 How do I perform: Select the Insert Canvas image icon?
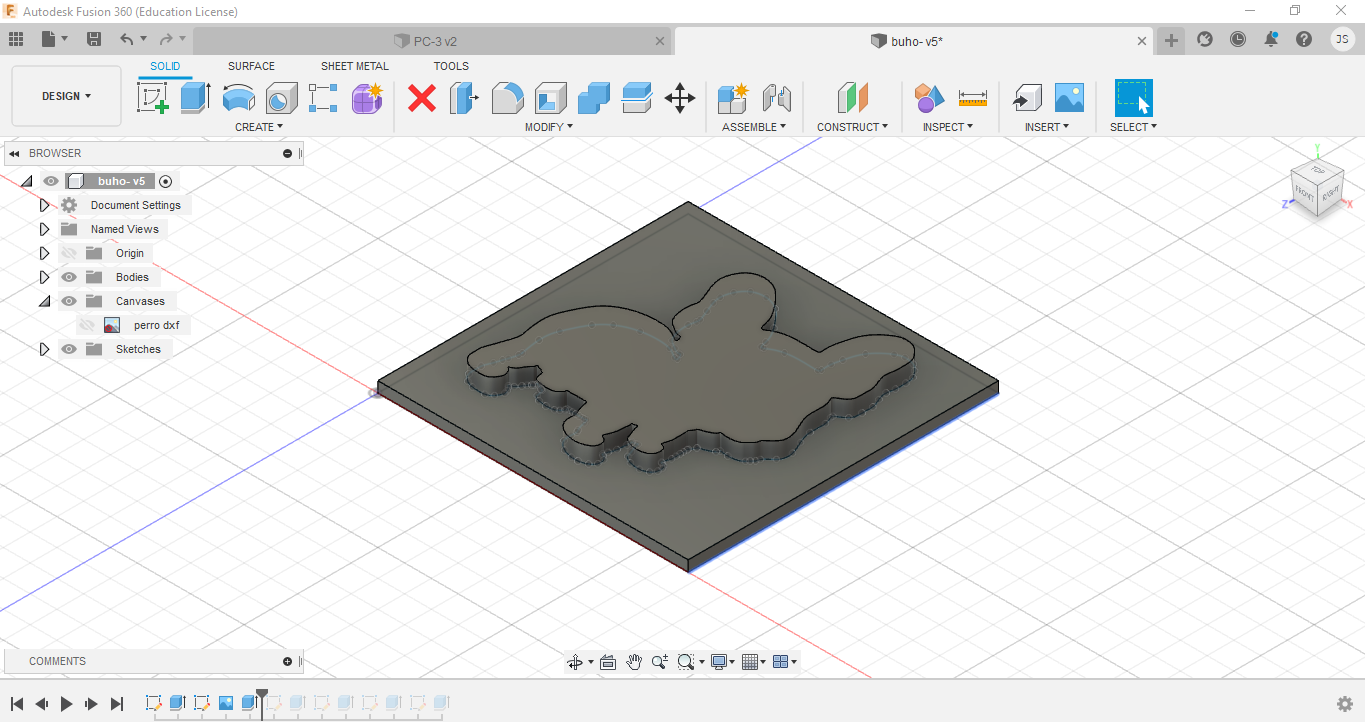click(x=1069, y=98)
